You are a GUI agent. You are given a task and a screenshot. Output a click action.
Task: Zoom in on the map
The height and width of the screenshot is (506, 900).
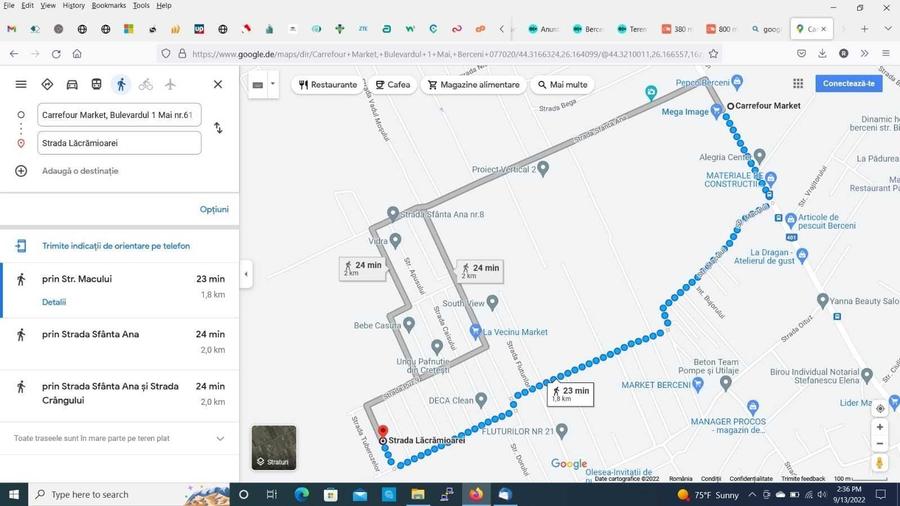[x=880, y=427]
